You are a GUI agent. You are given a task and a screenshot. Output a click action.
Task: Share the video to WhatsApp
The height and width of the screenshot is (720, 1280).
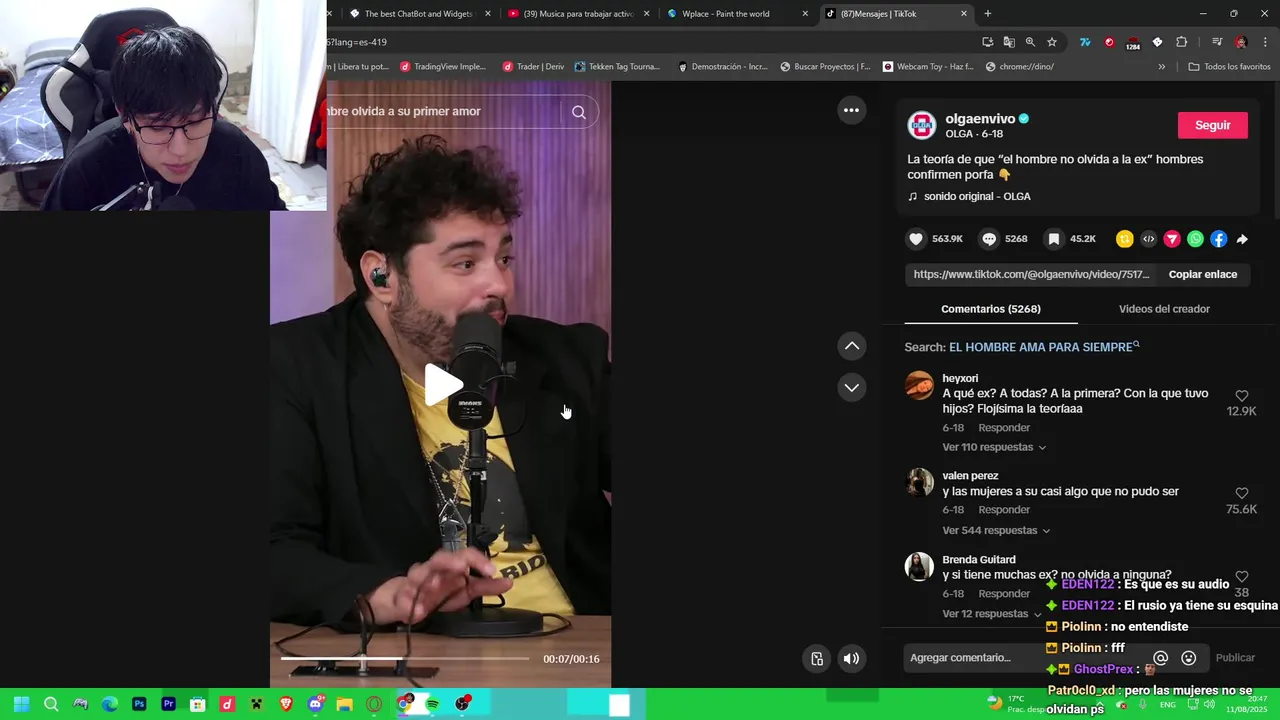pyautogui.click(x=1195, y=239)
